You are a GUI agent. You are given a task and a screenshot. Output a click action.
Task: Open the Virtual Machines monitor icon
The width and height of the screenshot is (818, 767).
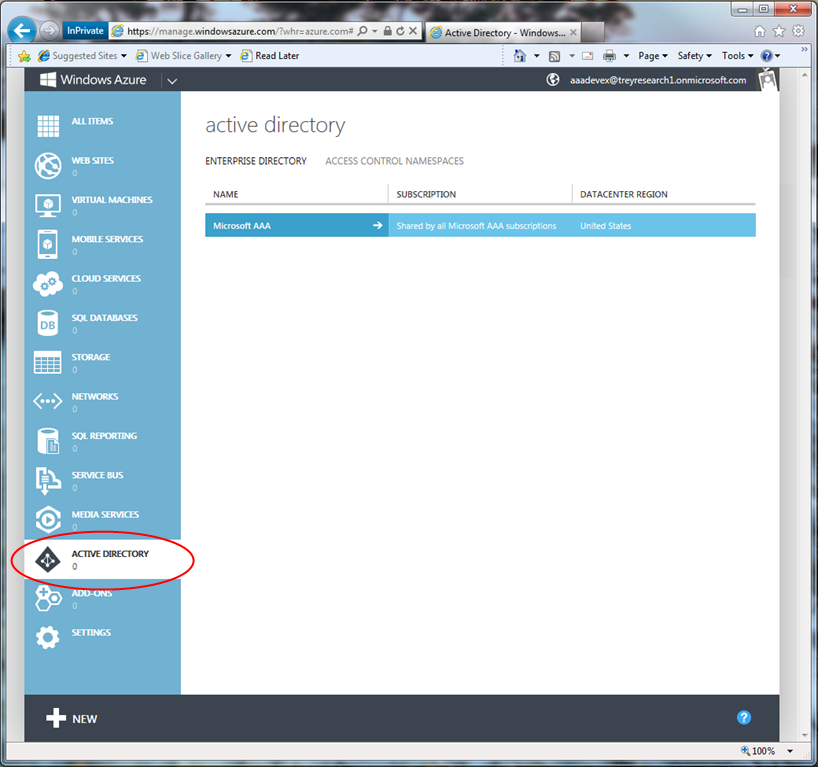(x=48, y=206)
